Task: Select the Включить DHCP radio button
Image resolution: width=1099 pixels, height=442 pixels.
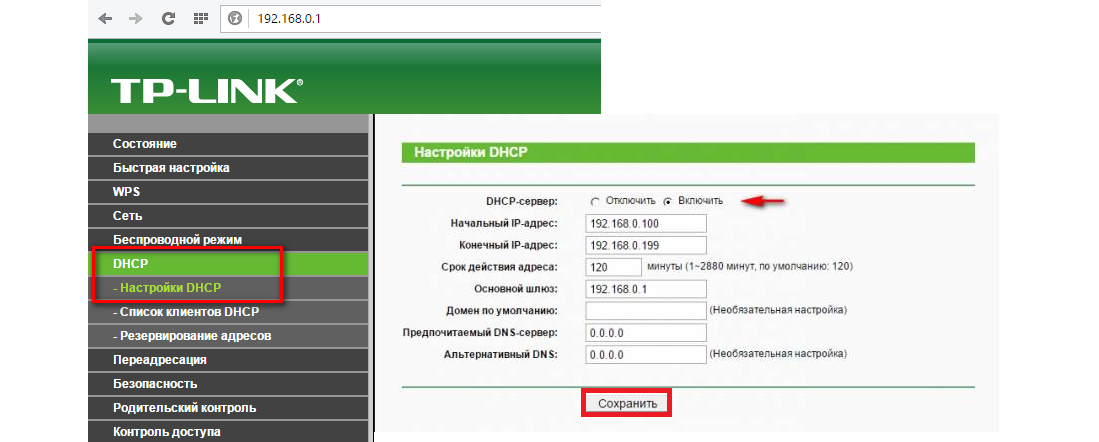Action: (x=668, y=201)
